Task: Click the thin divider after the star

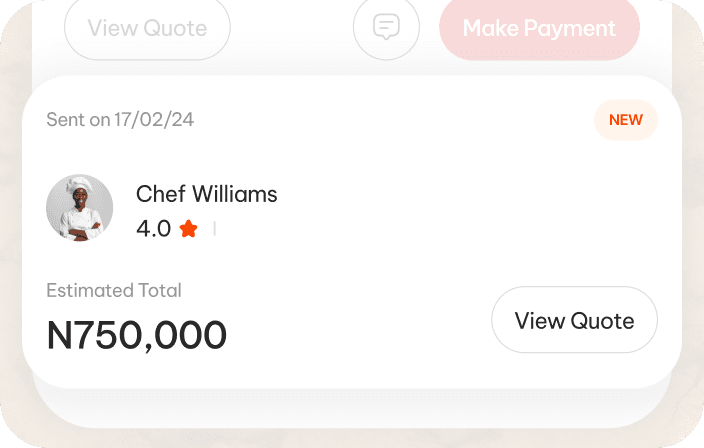Action: coord(214,229)
